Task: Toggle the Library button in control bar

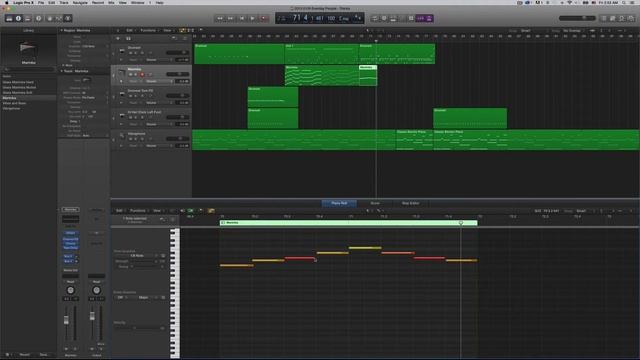Action: point(9,18)
